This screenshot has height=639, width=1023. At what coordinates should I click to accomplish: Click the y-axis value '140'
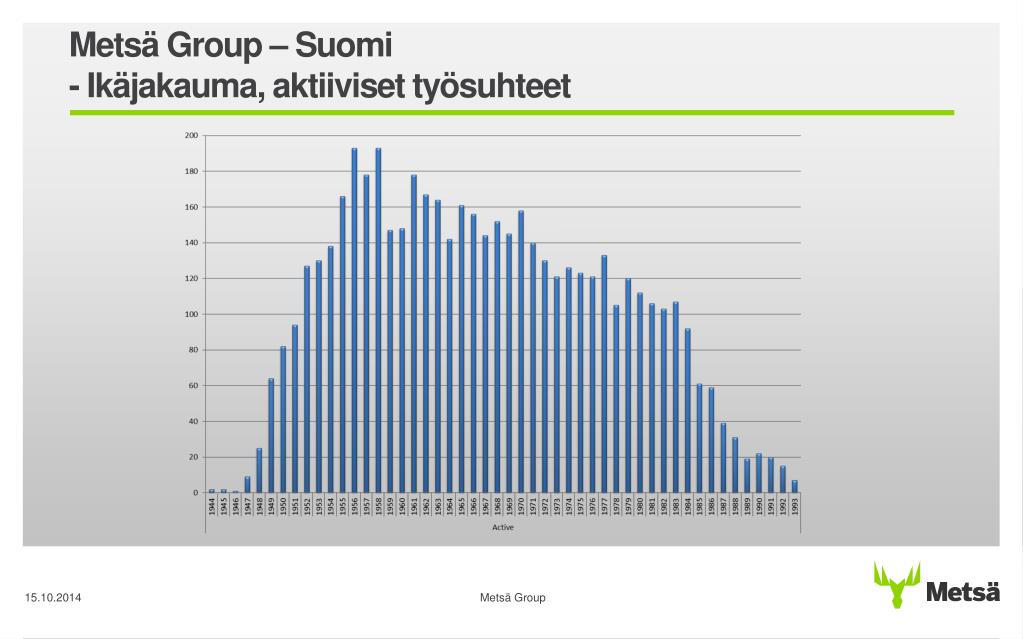click(x=191, y=242)
